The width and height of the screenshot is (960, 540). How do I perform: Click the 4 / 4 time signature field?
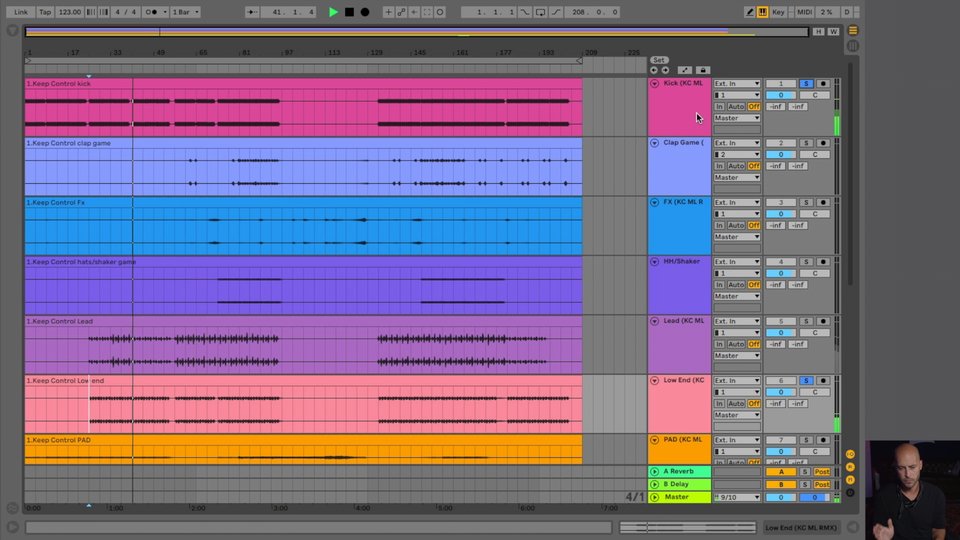pos(126,12)
